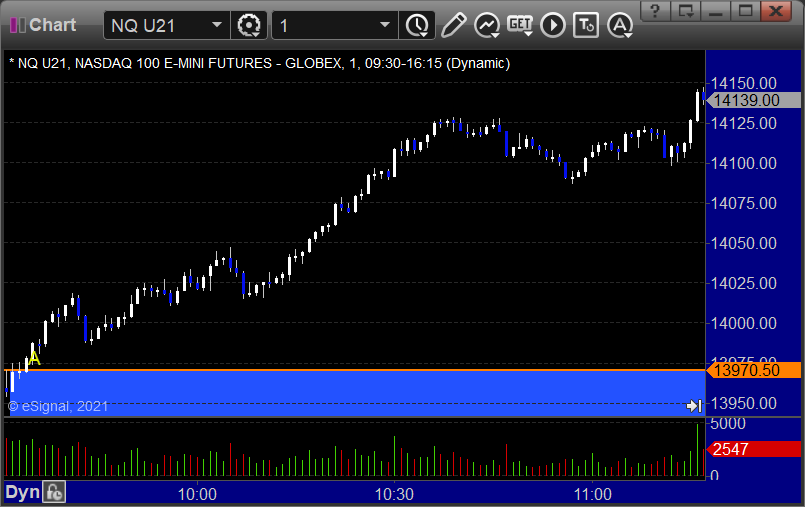Click the 10:00 time axis label

[197, 494]
